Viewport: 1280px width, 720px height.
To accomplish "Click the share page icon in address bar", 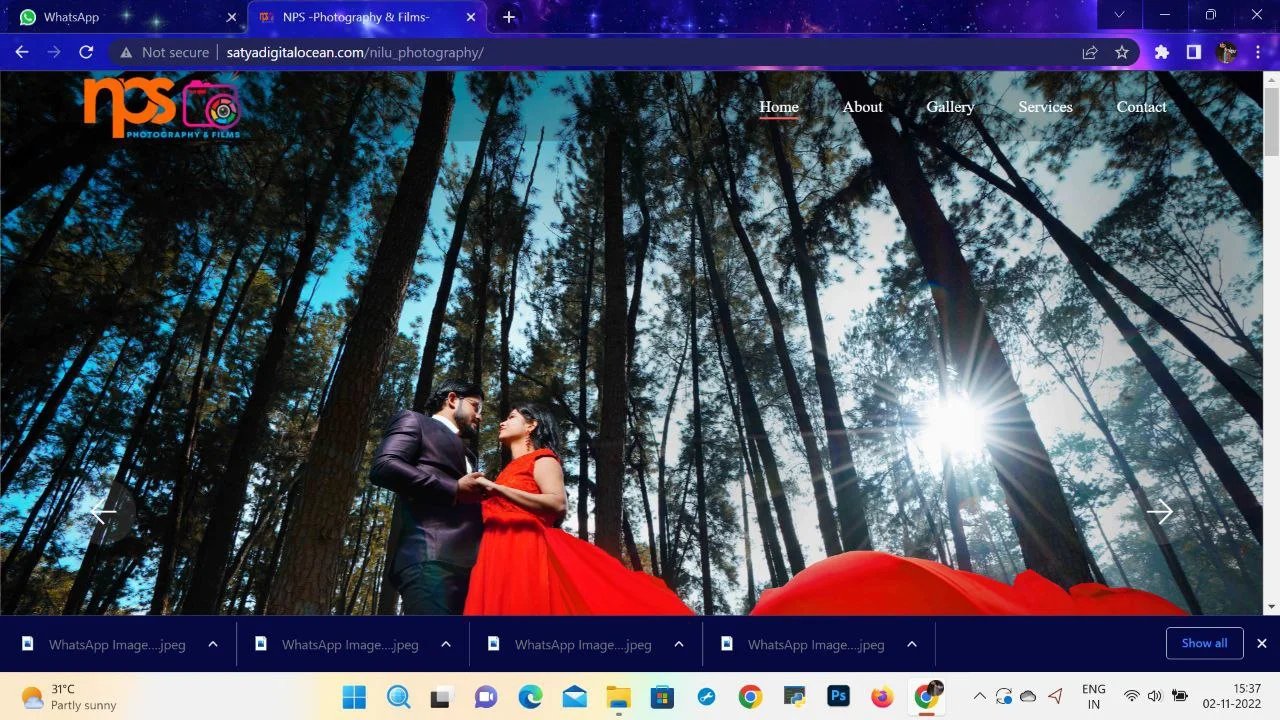I will click(x=1090, y=52).
